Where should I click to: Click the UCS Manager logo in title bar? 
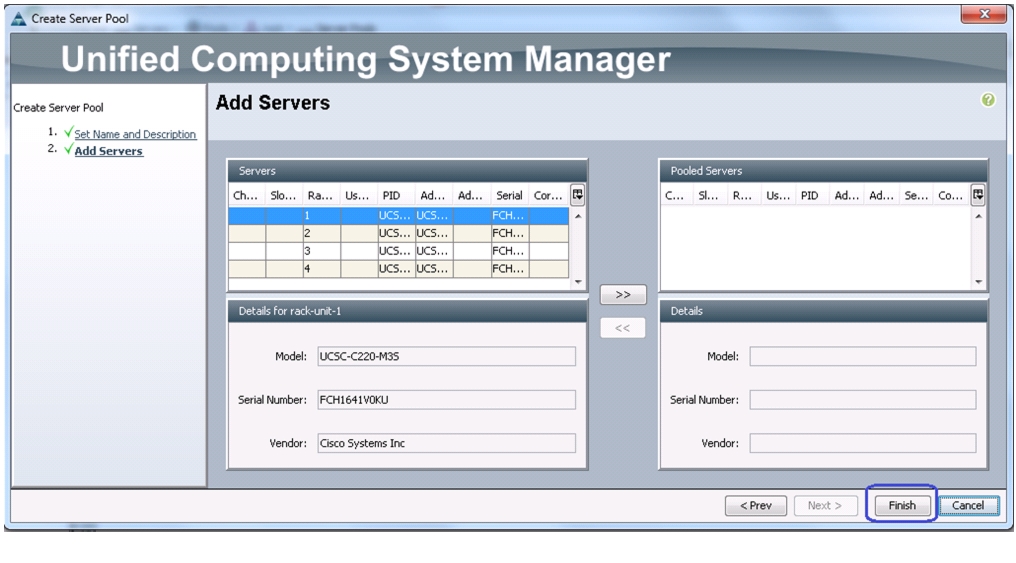[x=19, y=19]
